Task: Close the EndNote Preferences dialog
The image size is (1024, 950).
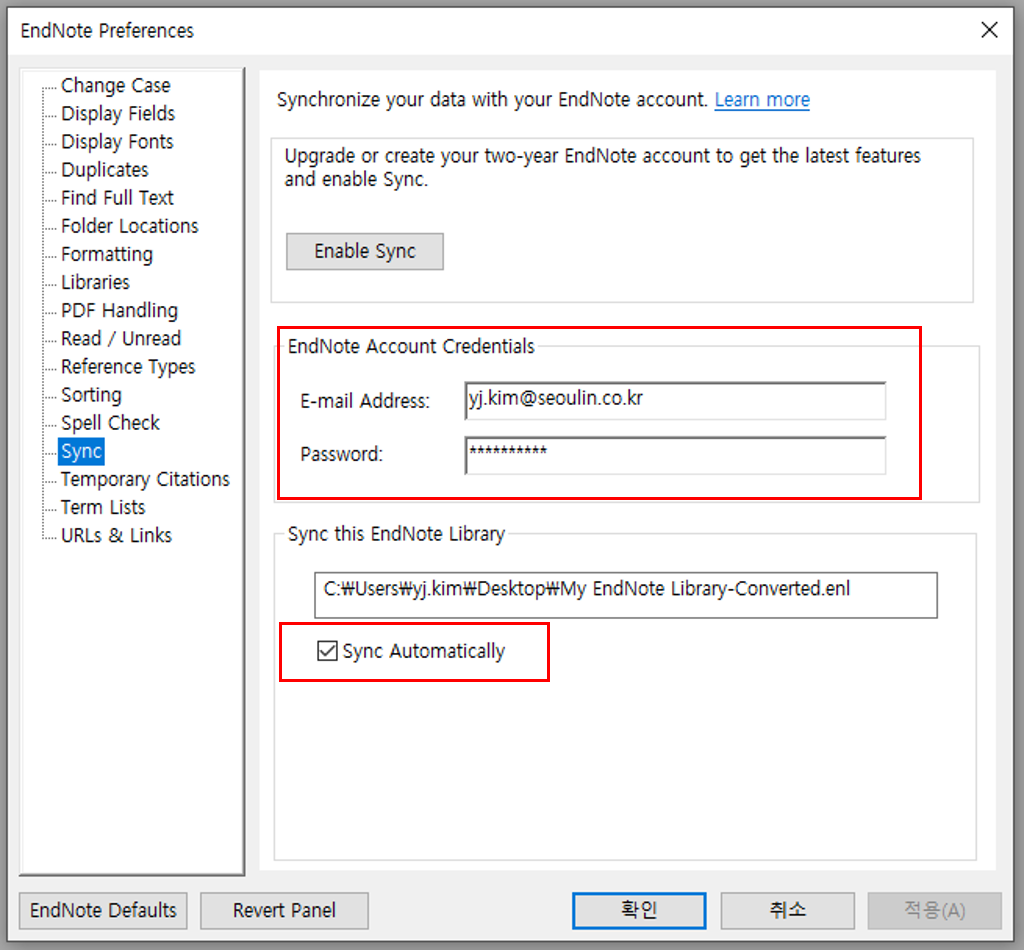Action: 989,30
